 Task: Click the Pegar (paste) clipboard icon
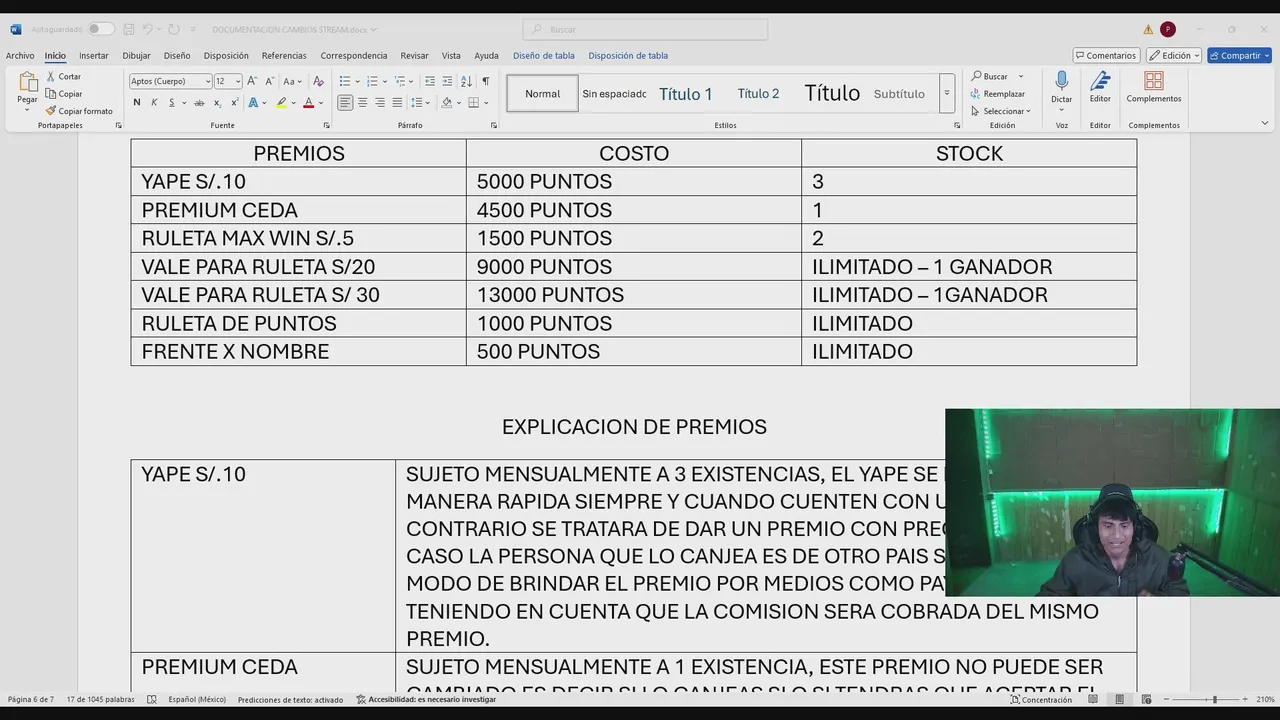[27, 82]
